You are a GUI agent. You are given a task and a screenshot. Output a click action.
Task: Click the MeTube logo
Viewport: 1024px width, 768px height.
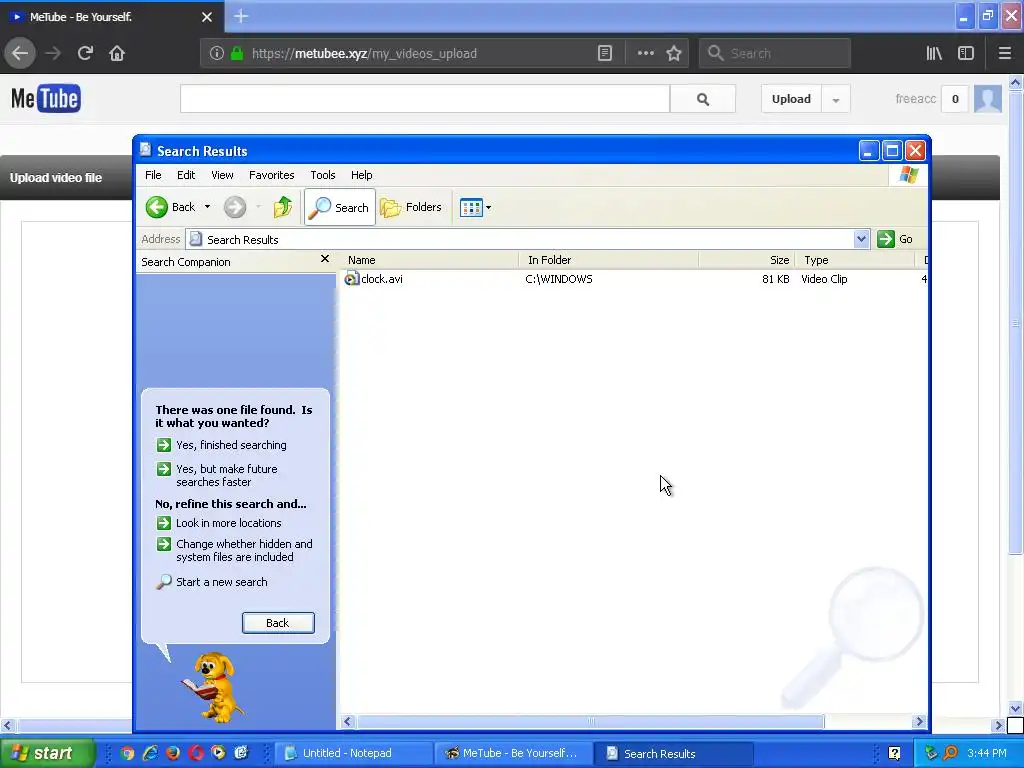pyautogui.click(x=46, y=99)
